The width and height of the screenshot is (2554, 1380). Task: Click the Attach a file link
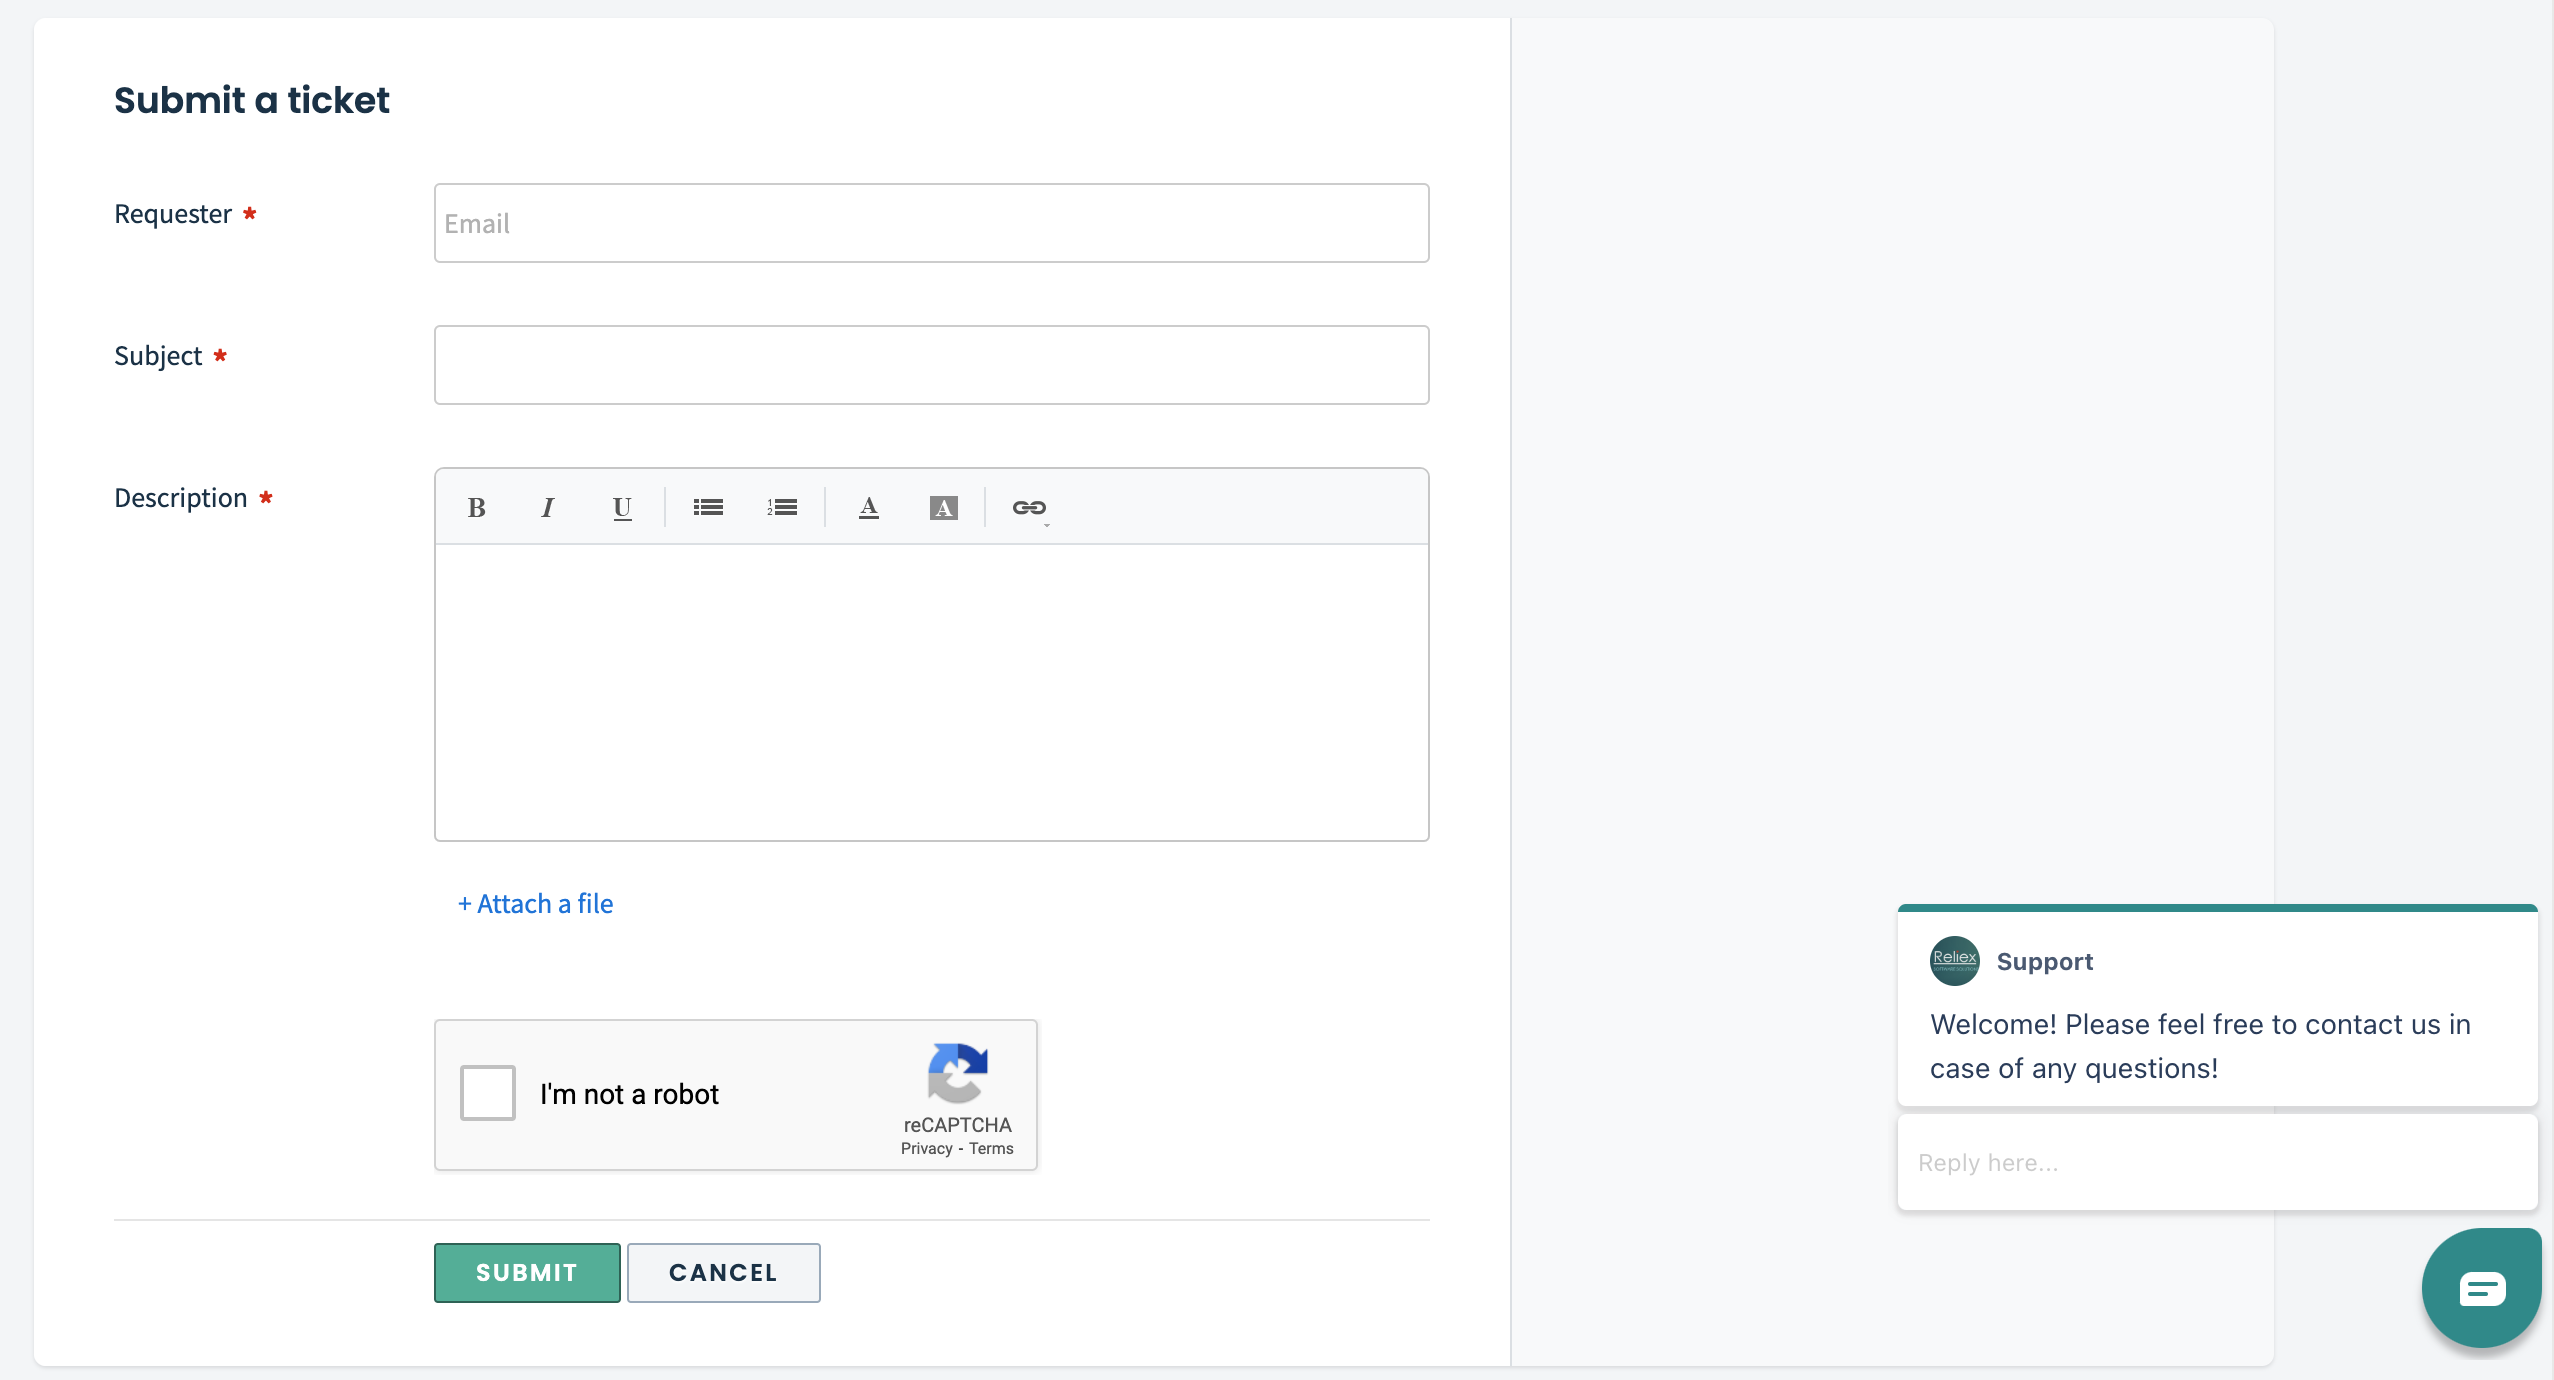pos(536,904)
